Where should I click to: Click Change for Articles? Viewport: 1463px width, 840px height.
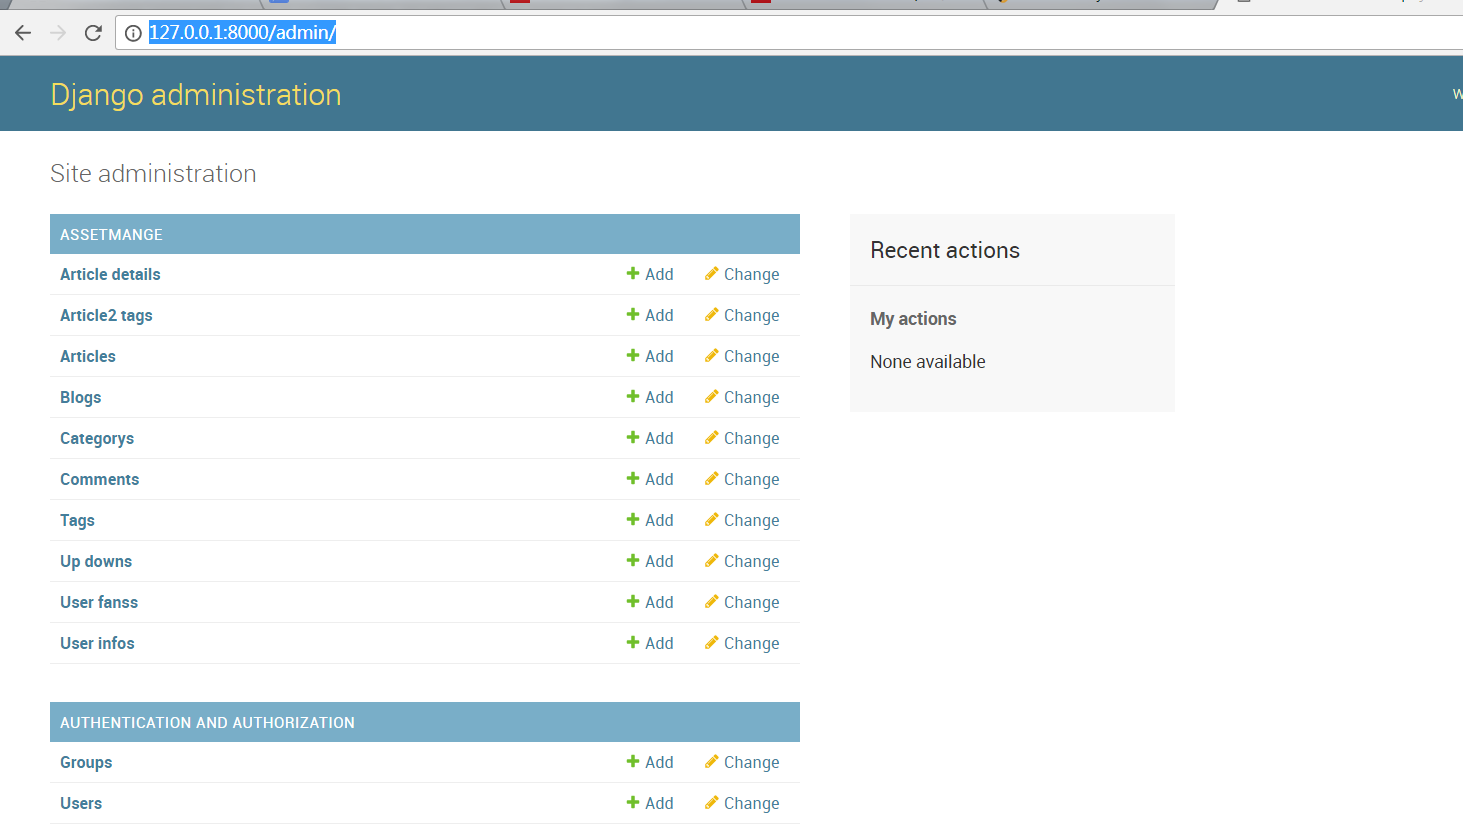[x=742, y=356]
